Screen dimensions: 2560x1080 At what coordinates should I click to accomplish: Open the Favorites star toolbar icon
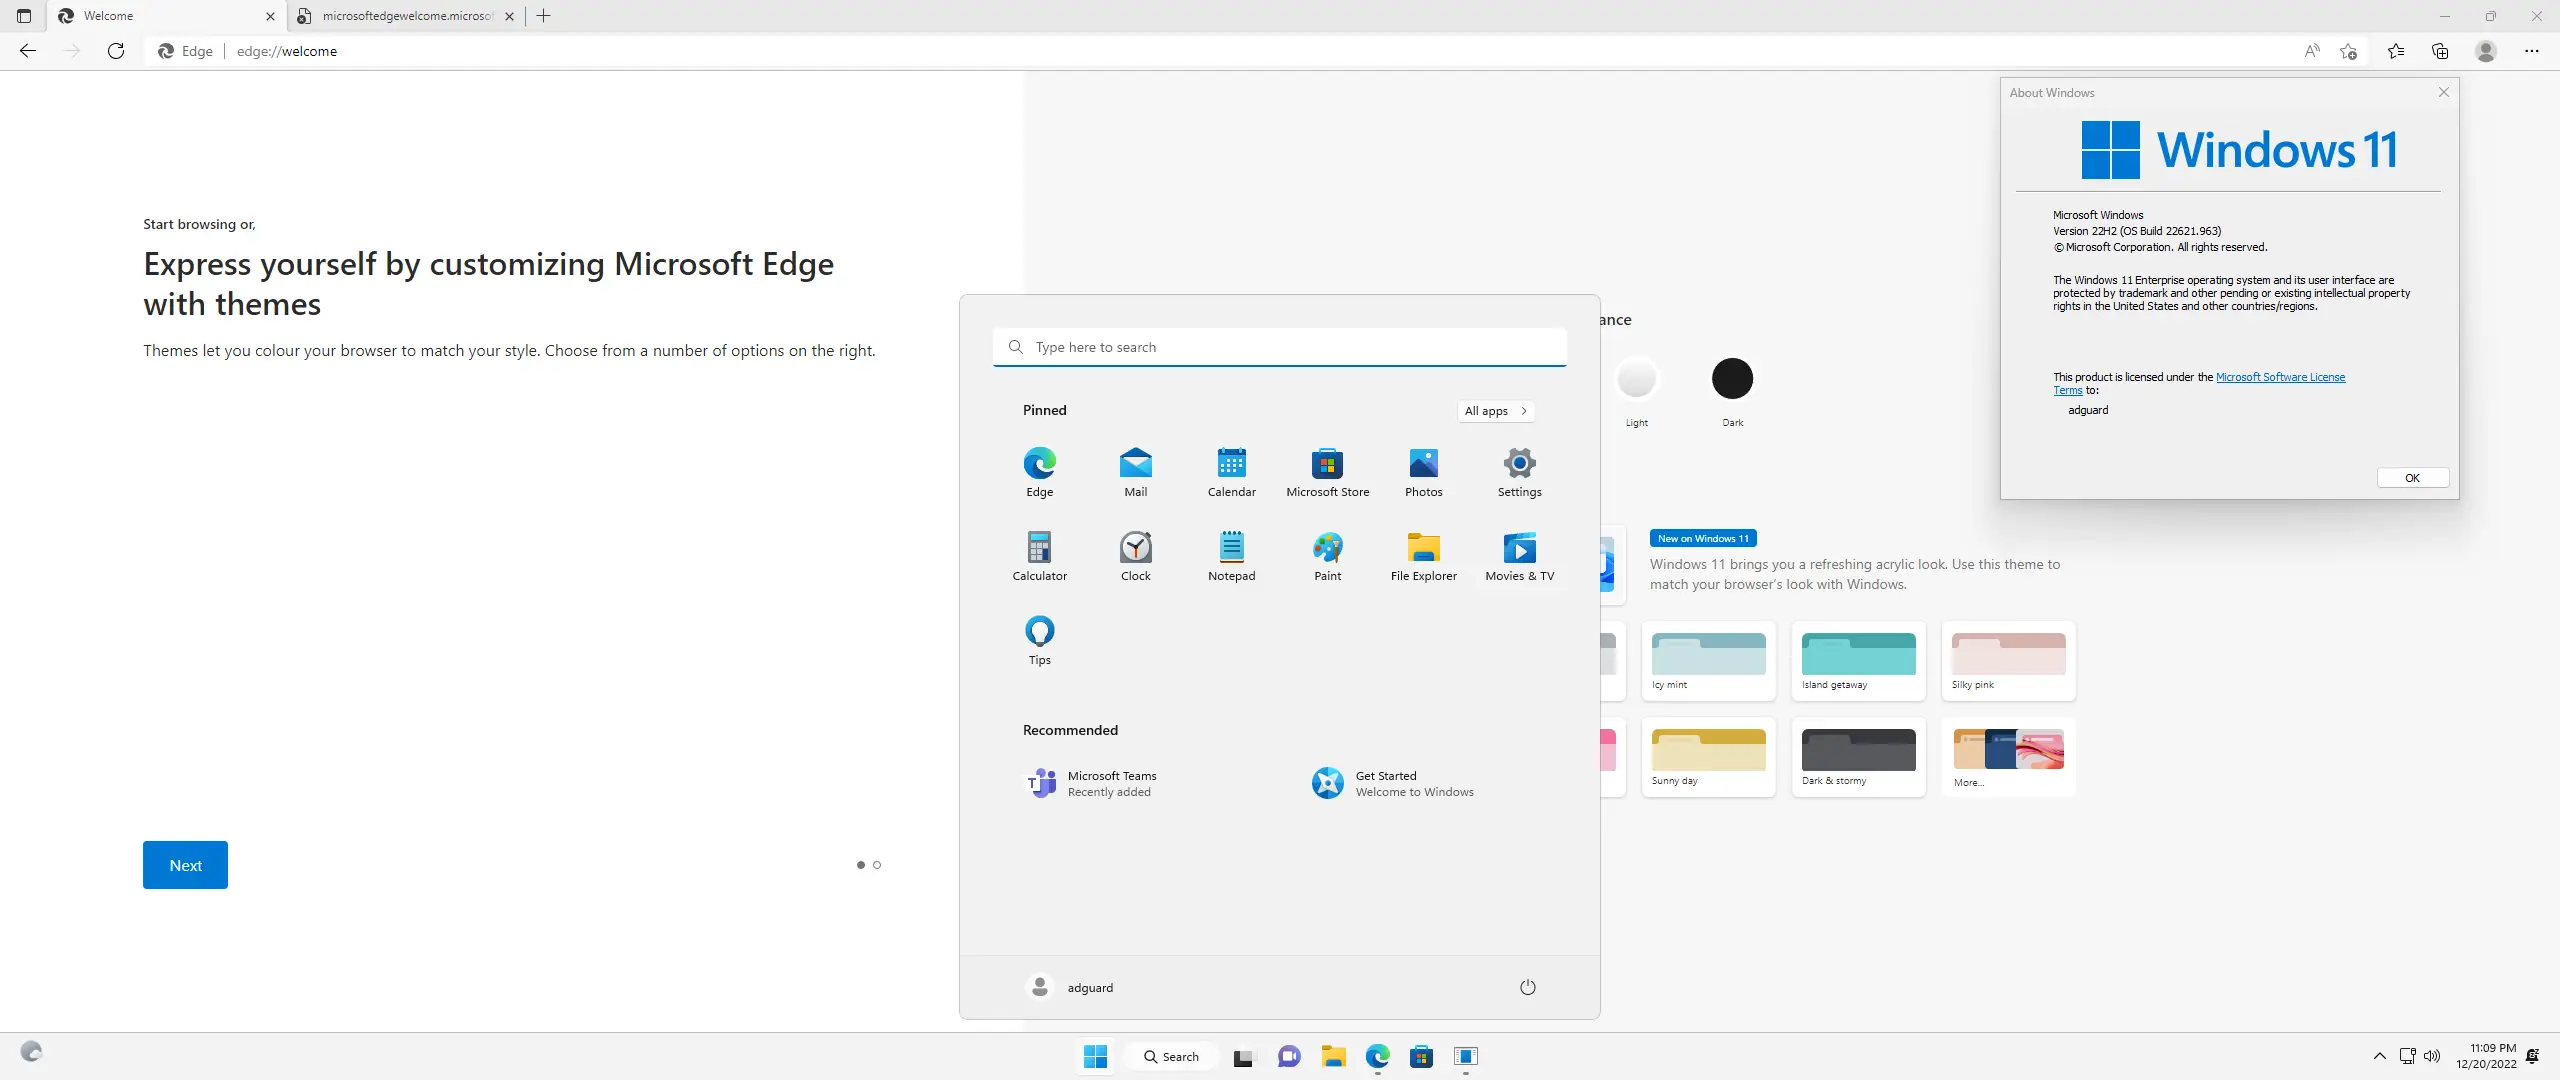[2396, 51]
